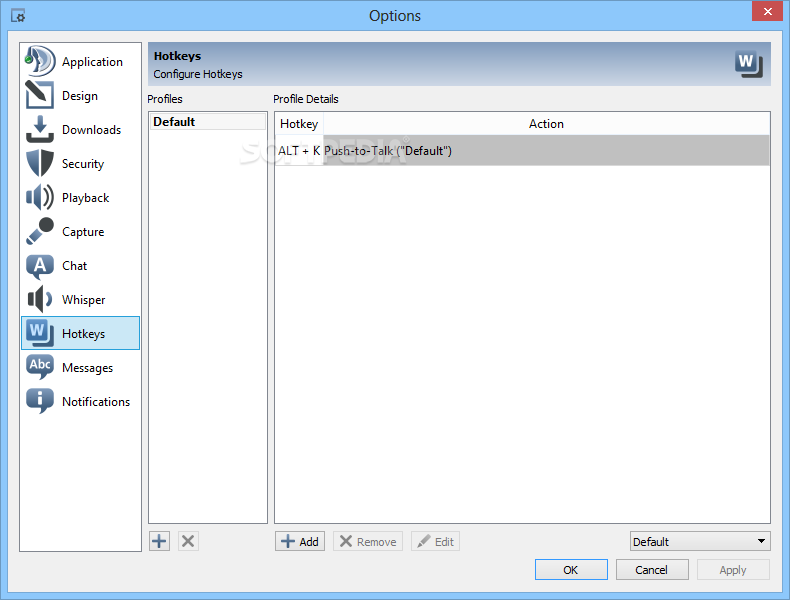
Task: Select the Capture microphone icon
Action: point(40,231)
